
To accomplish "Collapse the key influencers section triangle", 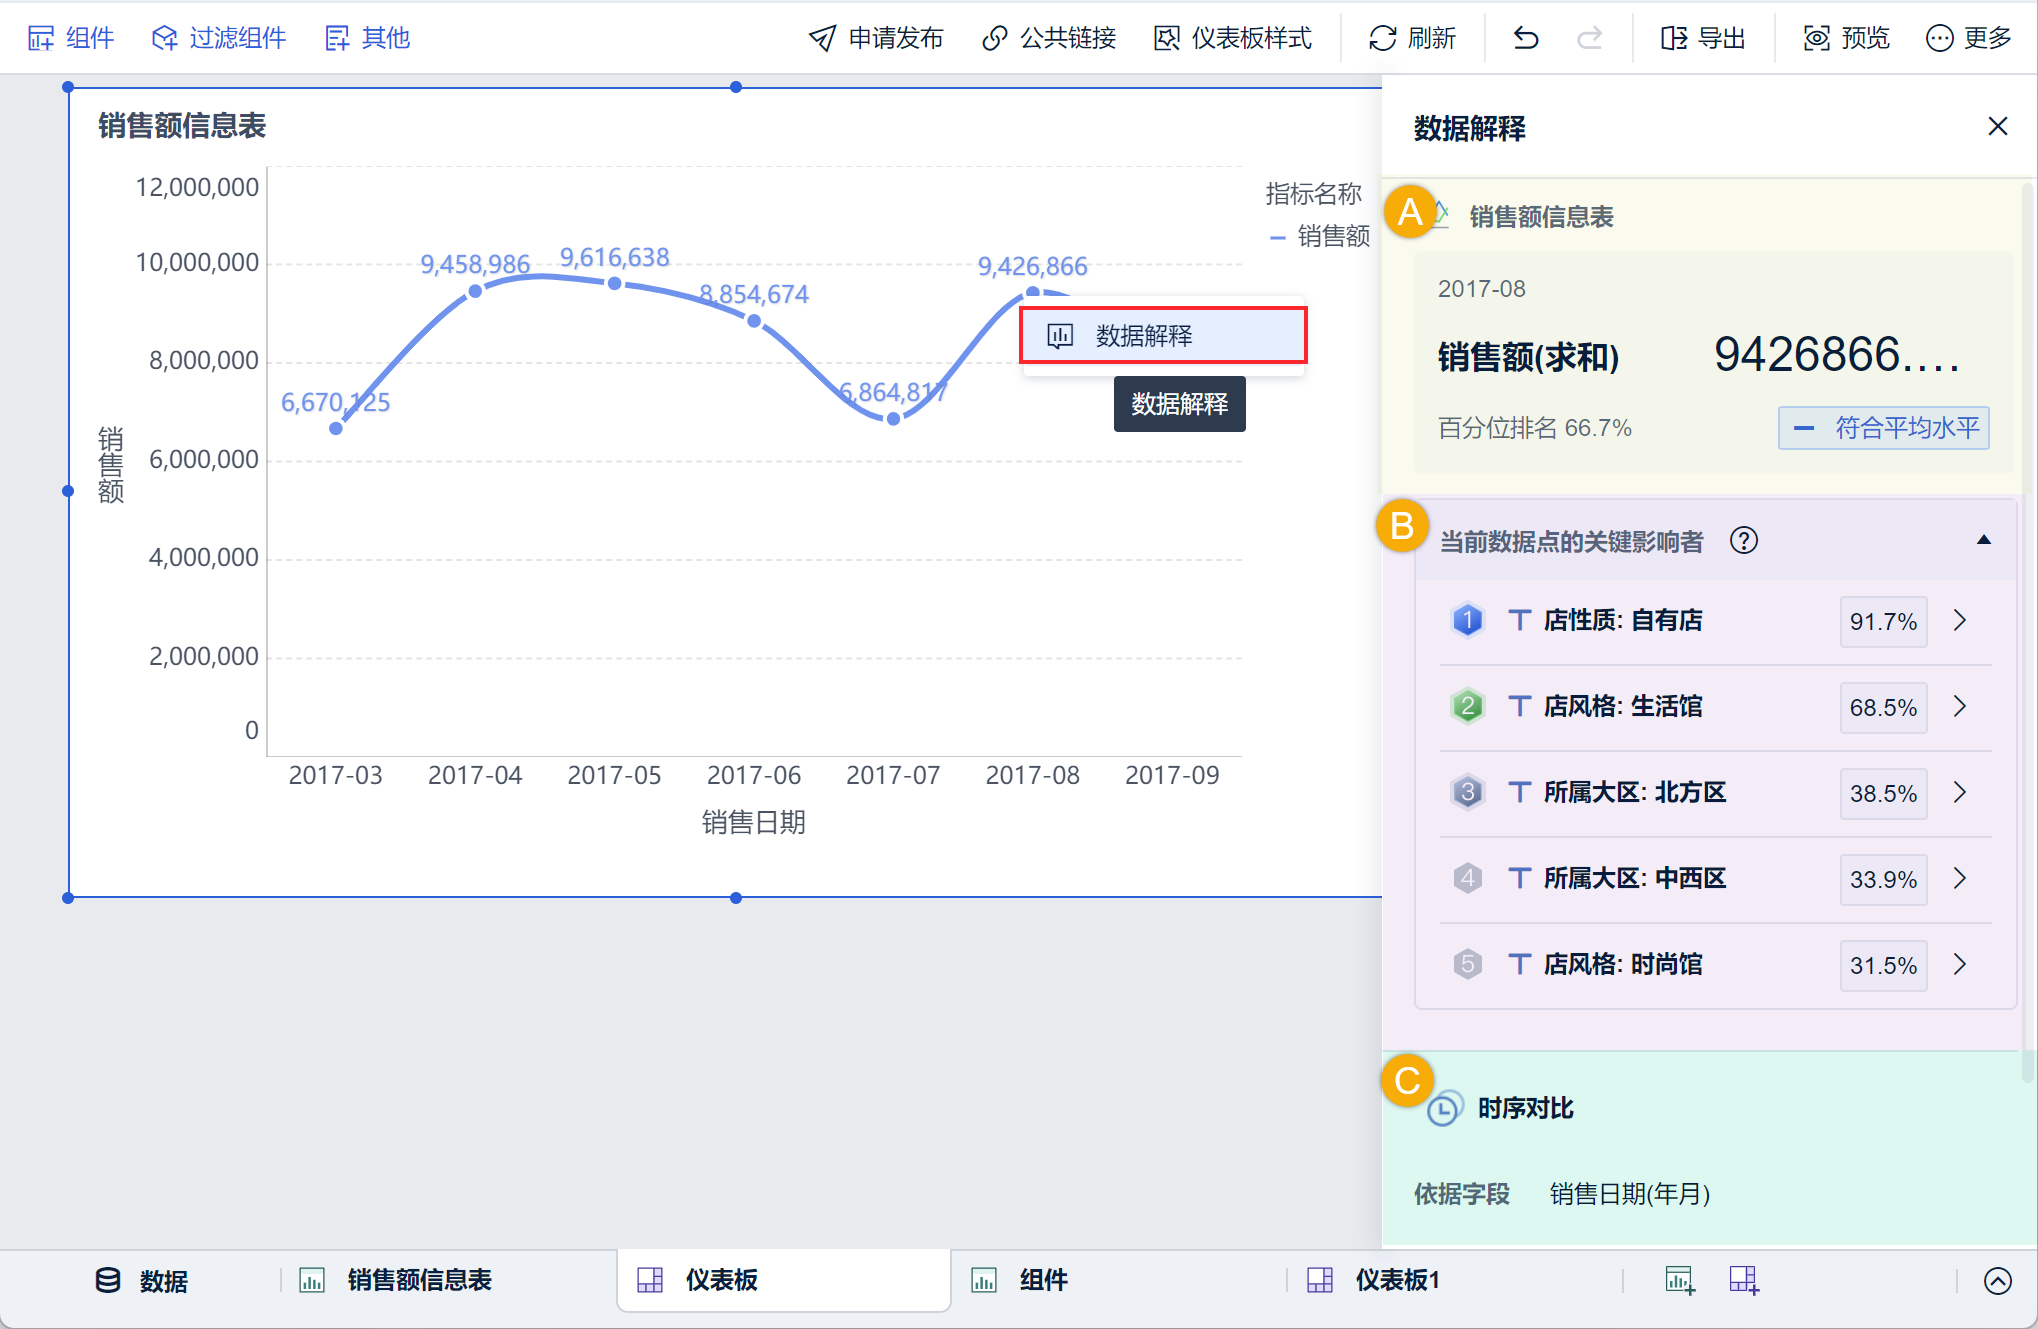I will click(x=1984, y=540).
